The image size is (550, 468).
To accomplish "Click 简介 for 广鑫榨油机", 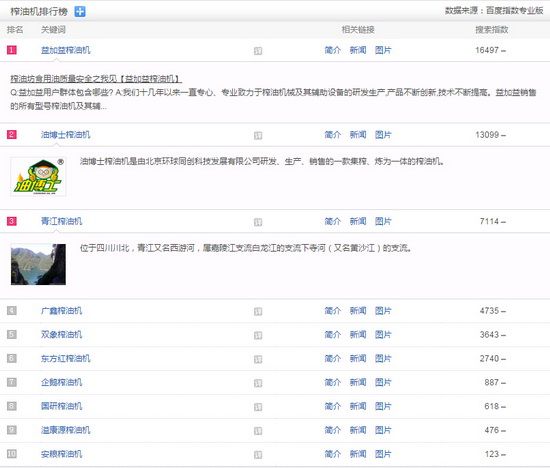I will [333, 311].
